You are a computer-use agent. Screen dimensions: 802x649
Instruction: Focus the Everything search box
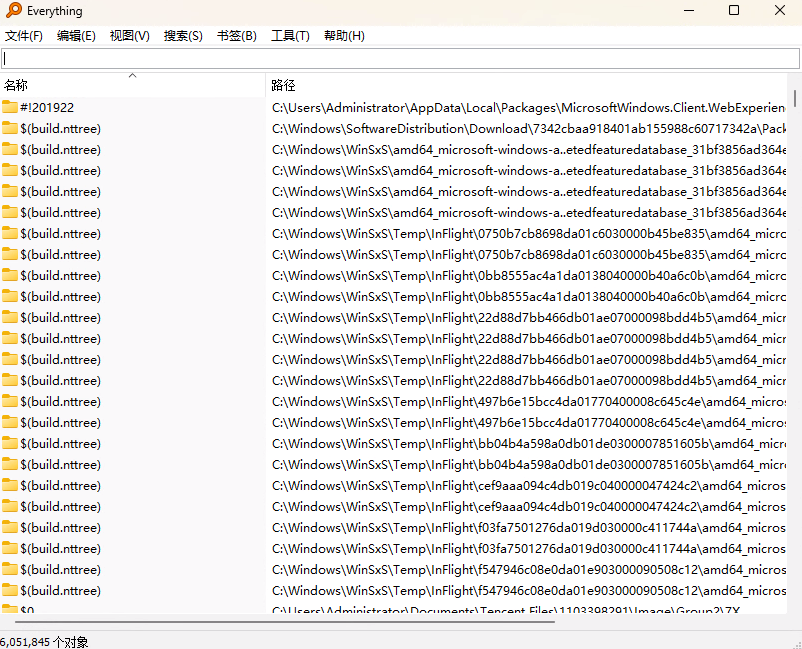(400, 58)
